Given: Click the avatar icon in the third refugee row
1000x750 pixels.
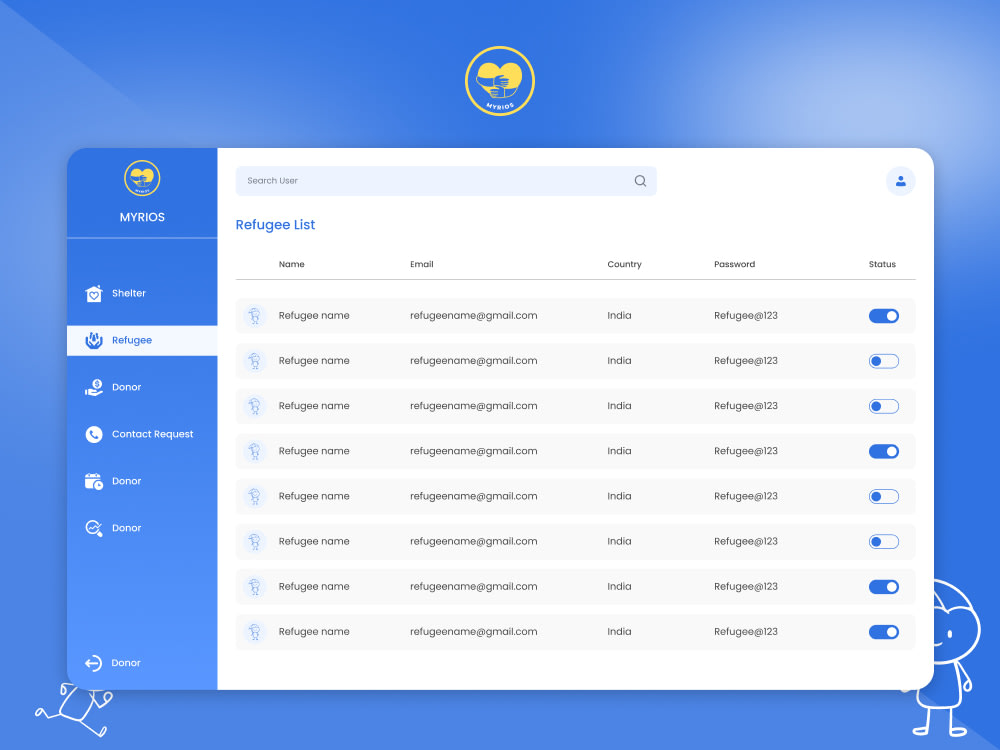Looking at the screenshot, I should coord(255,406).
